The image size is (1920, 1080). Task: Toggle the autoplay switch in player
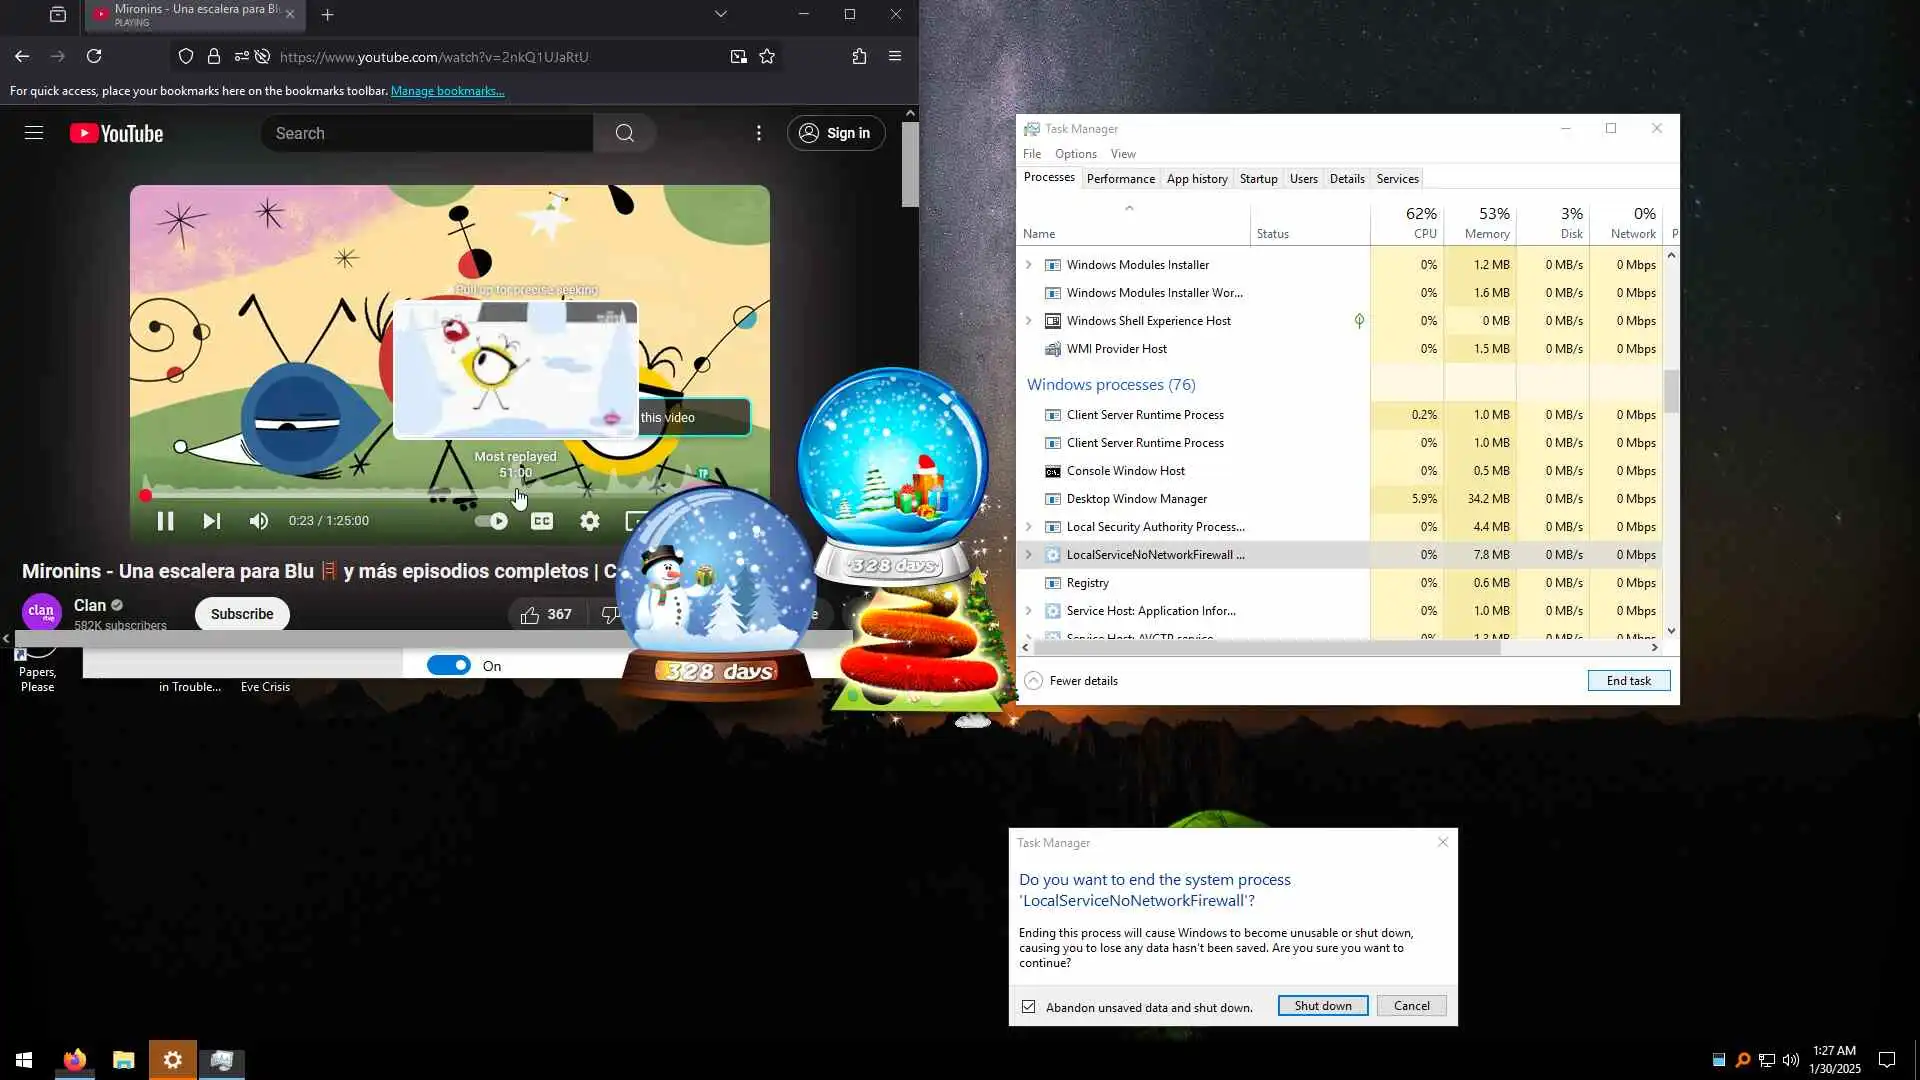pyautogui.click(x=491, y=521)
